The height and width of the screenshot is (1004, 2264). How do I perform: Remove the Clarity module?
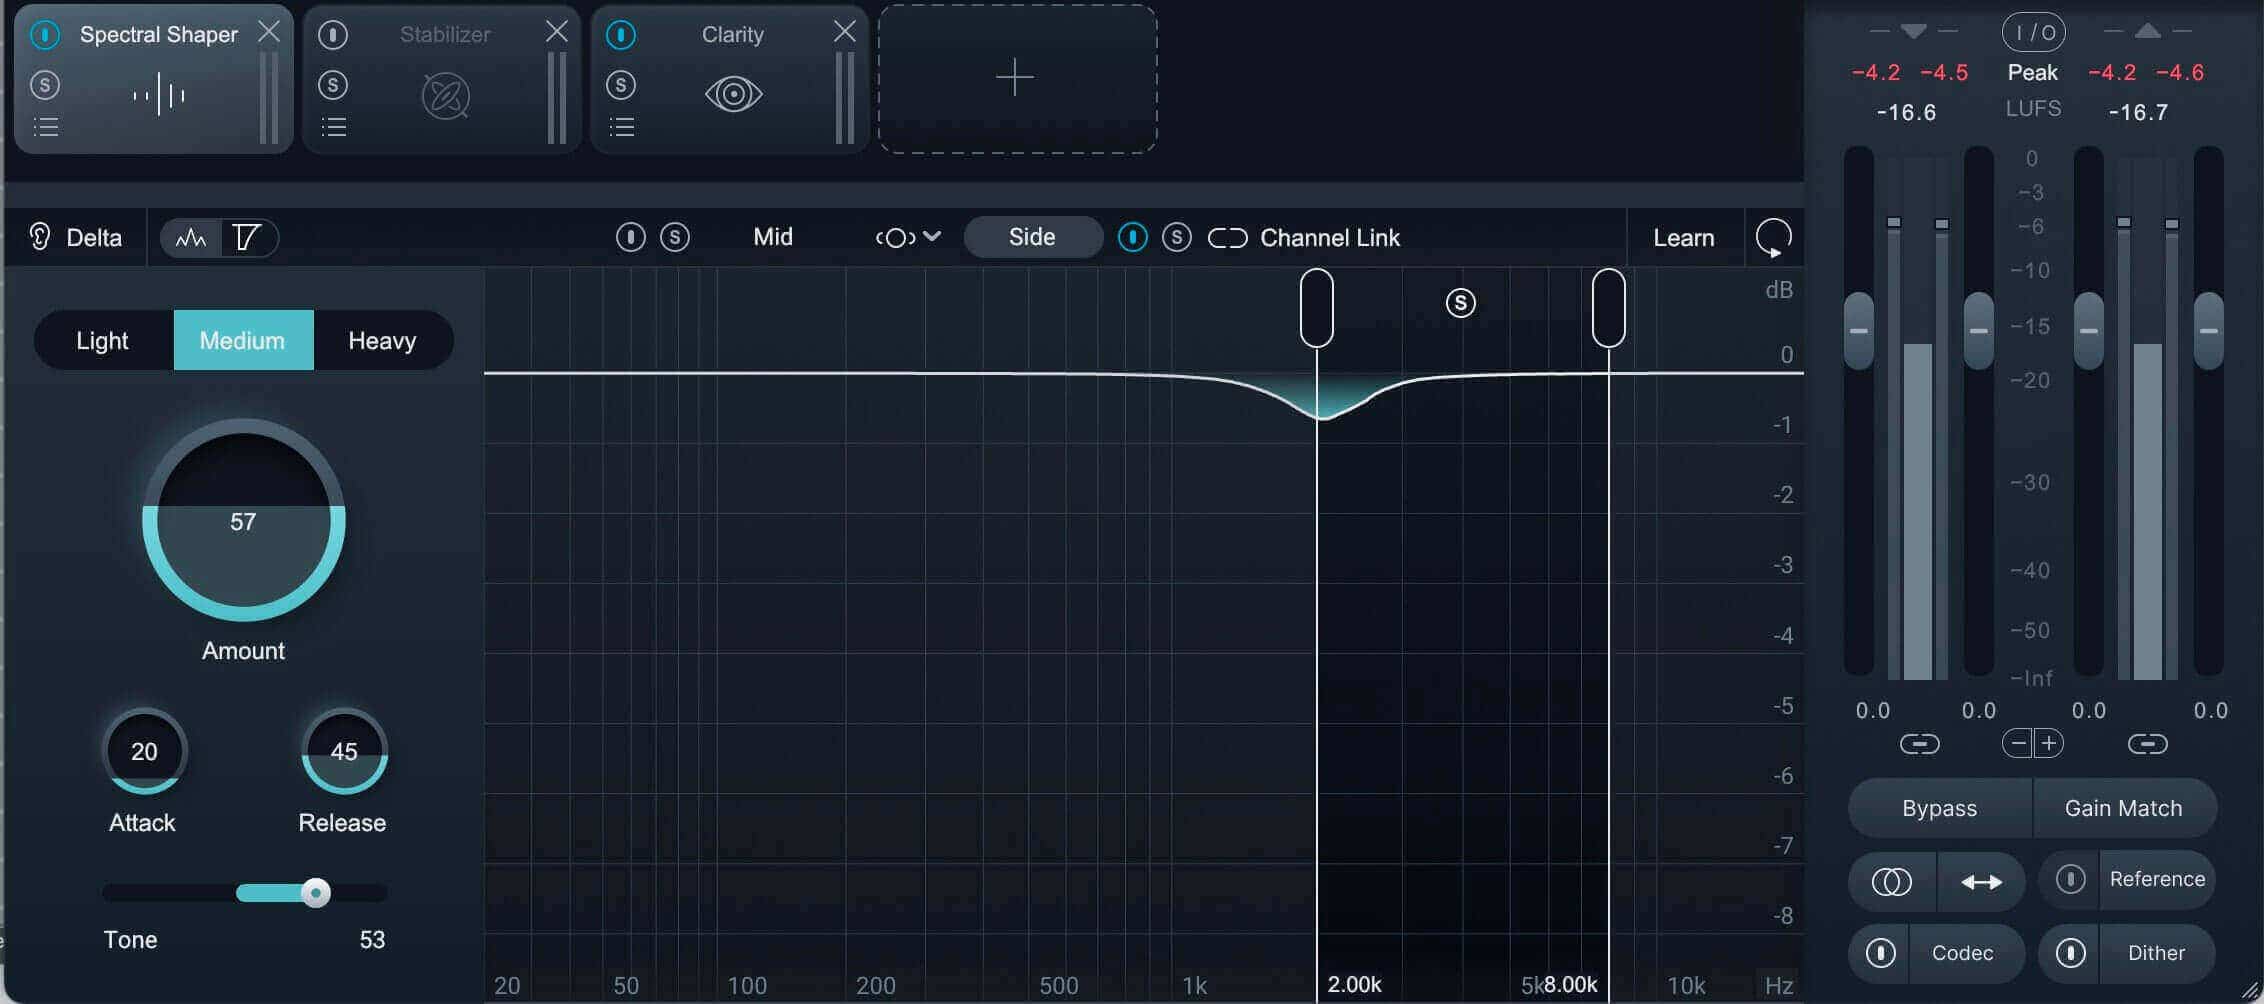[845, 32]
